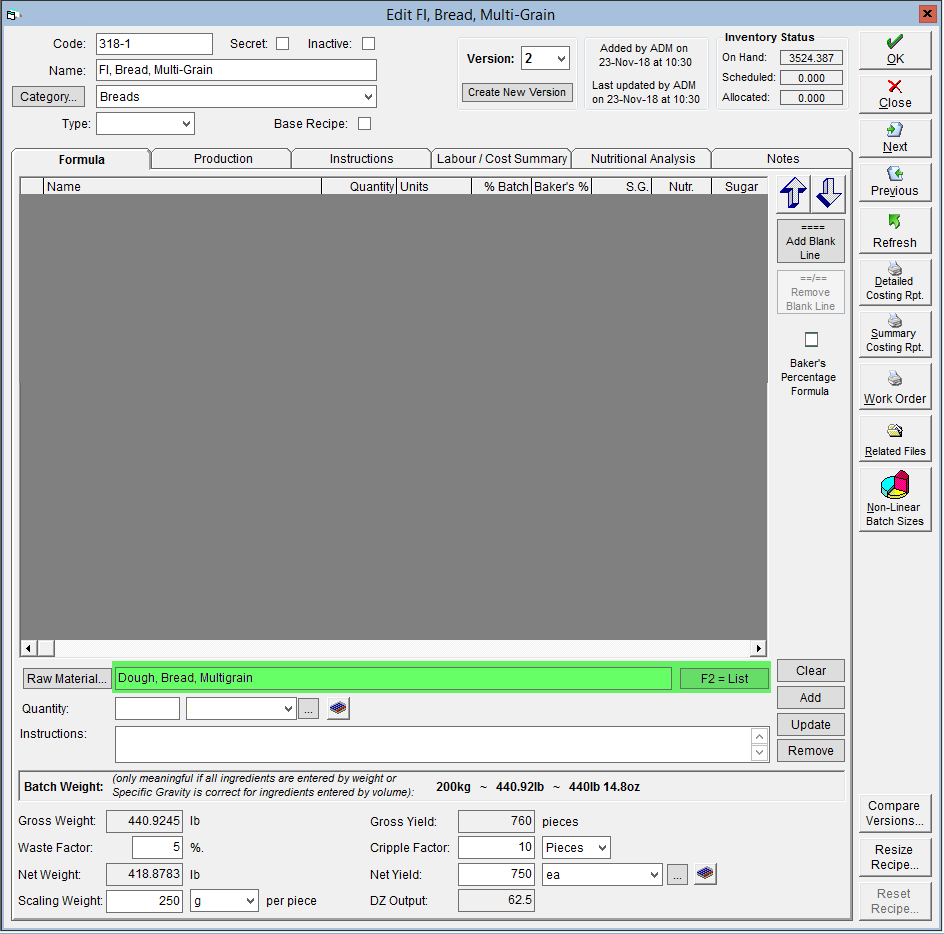Open Non-Linear Batch Sizes

click(895, 499)
